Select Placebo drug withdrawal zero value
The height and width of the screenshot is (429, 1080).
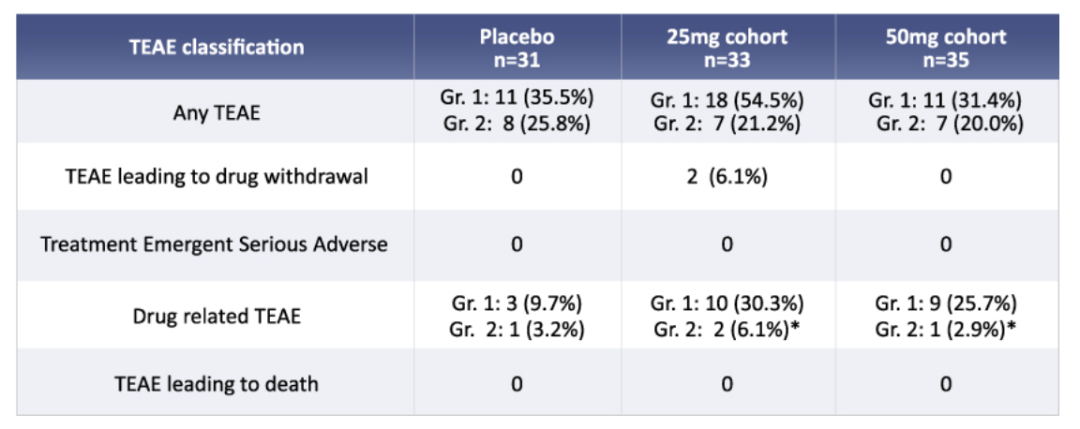click(517, 177)
